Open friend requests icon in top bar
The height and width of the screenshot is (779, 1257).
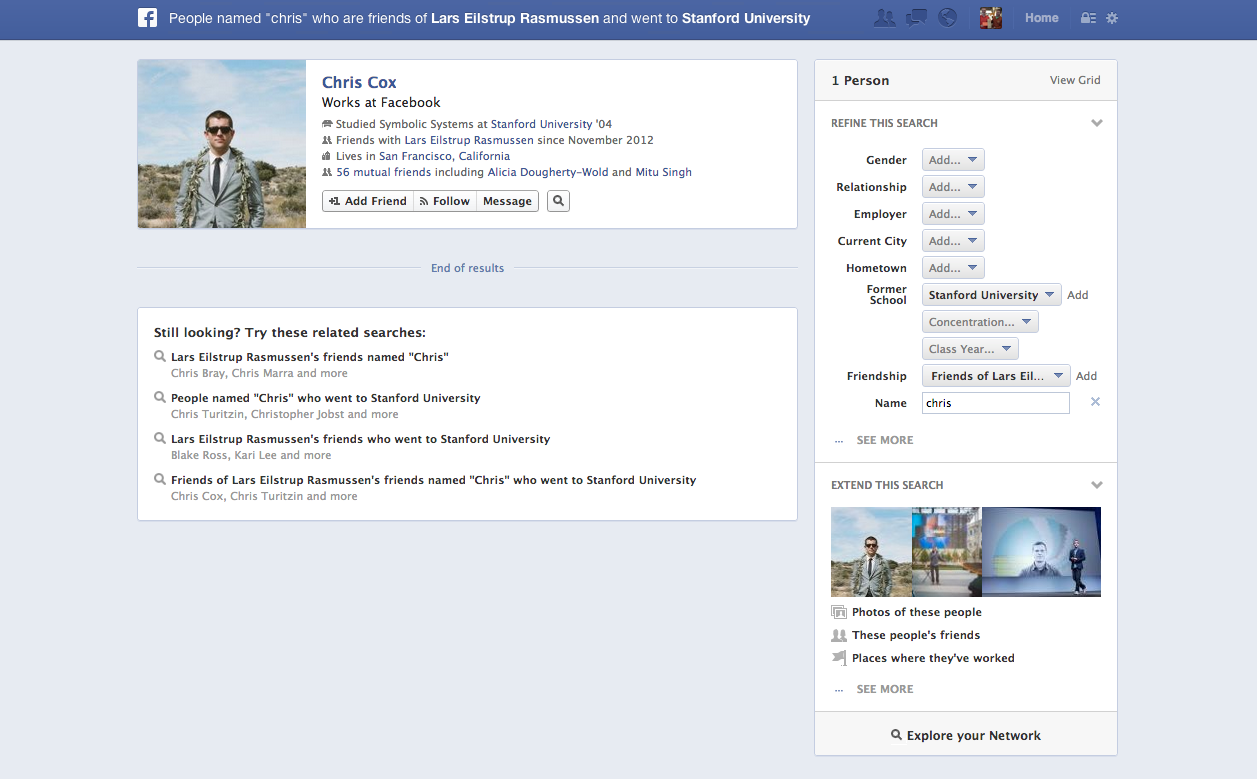pos(884,18)
